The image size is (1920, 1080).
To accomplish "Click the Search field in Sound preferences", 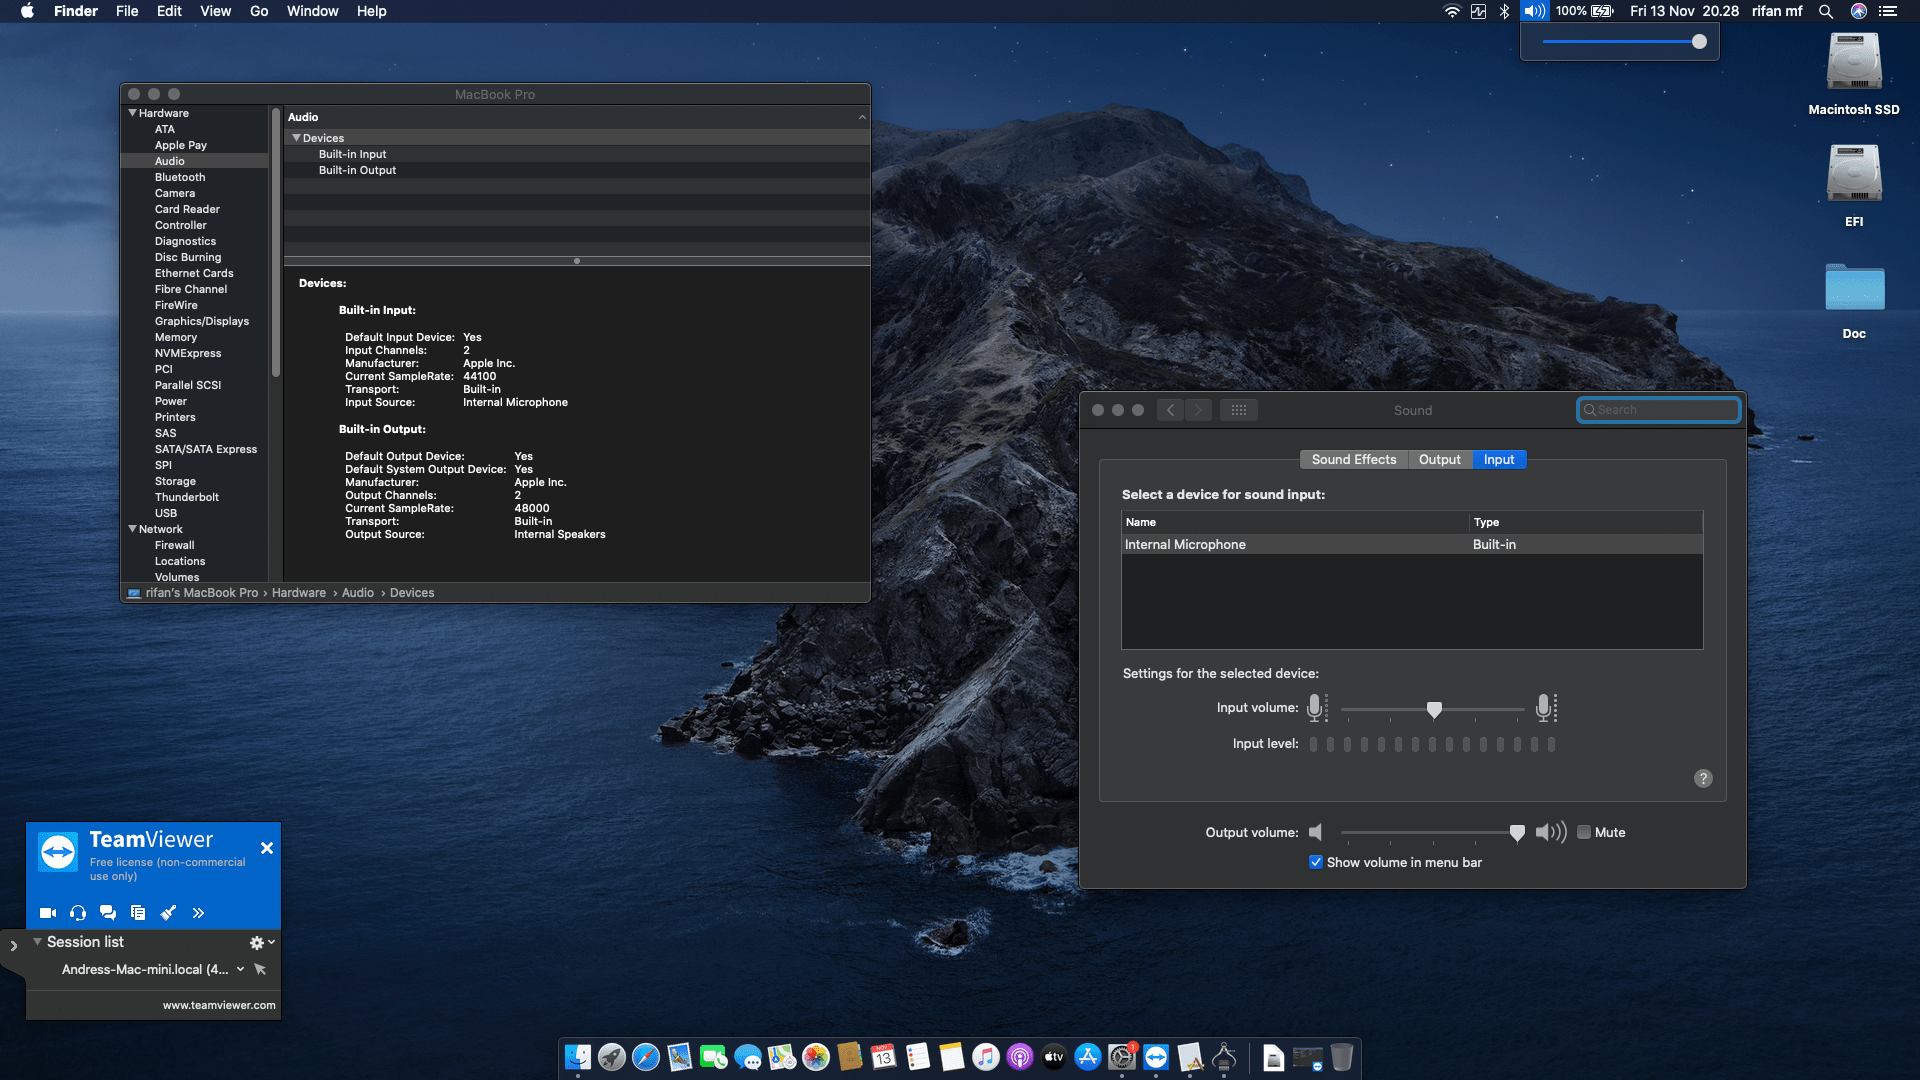I will point(1658,409).
